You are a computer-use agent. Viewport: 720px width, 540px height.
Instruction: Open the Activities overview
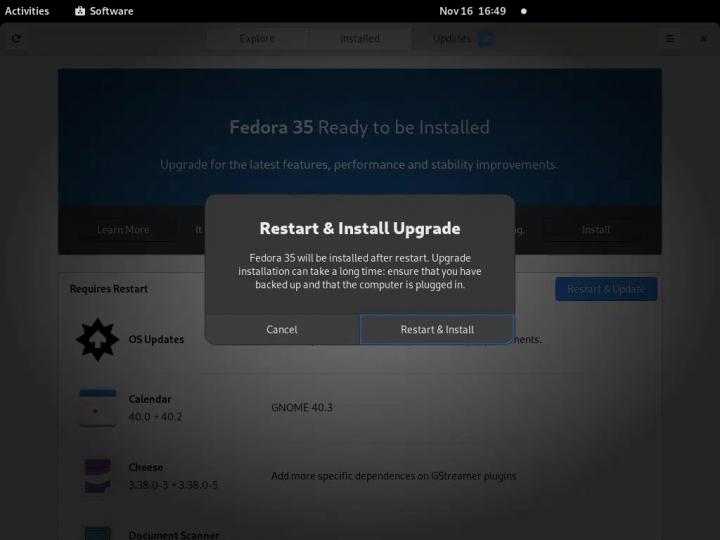[27, 11]
